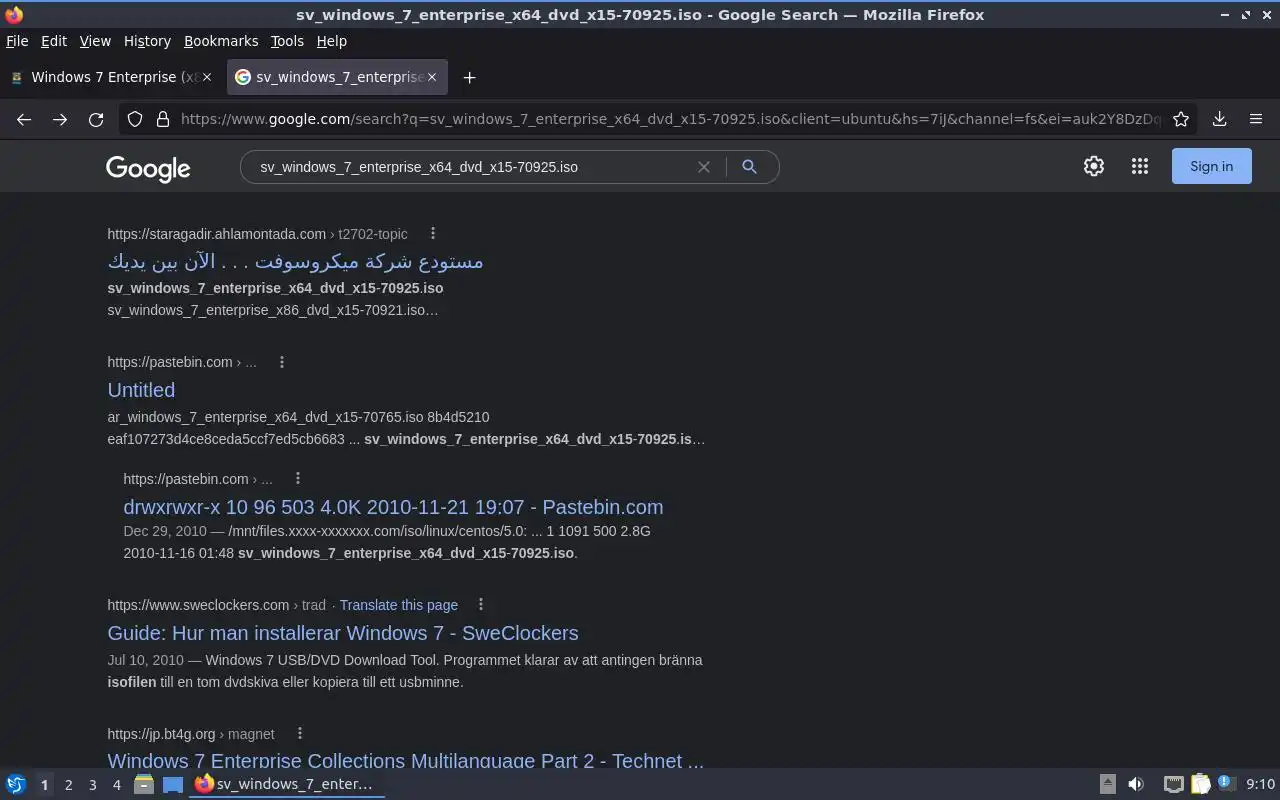Clear the Google search box text
This screenshot has width=1280, height=800.
point(704,167)
